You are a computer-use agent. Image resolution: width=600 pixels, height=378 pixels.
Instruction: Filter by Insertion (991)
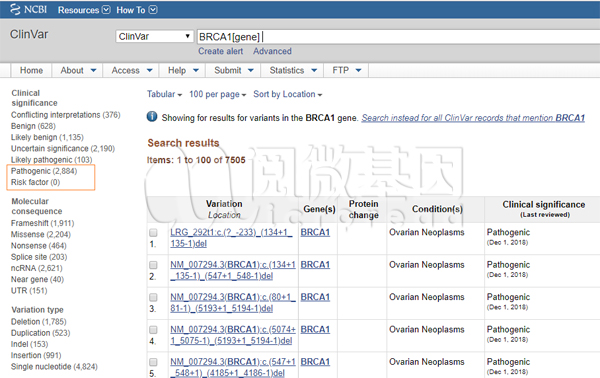36,355
